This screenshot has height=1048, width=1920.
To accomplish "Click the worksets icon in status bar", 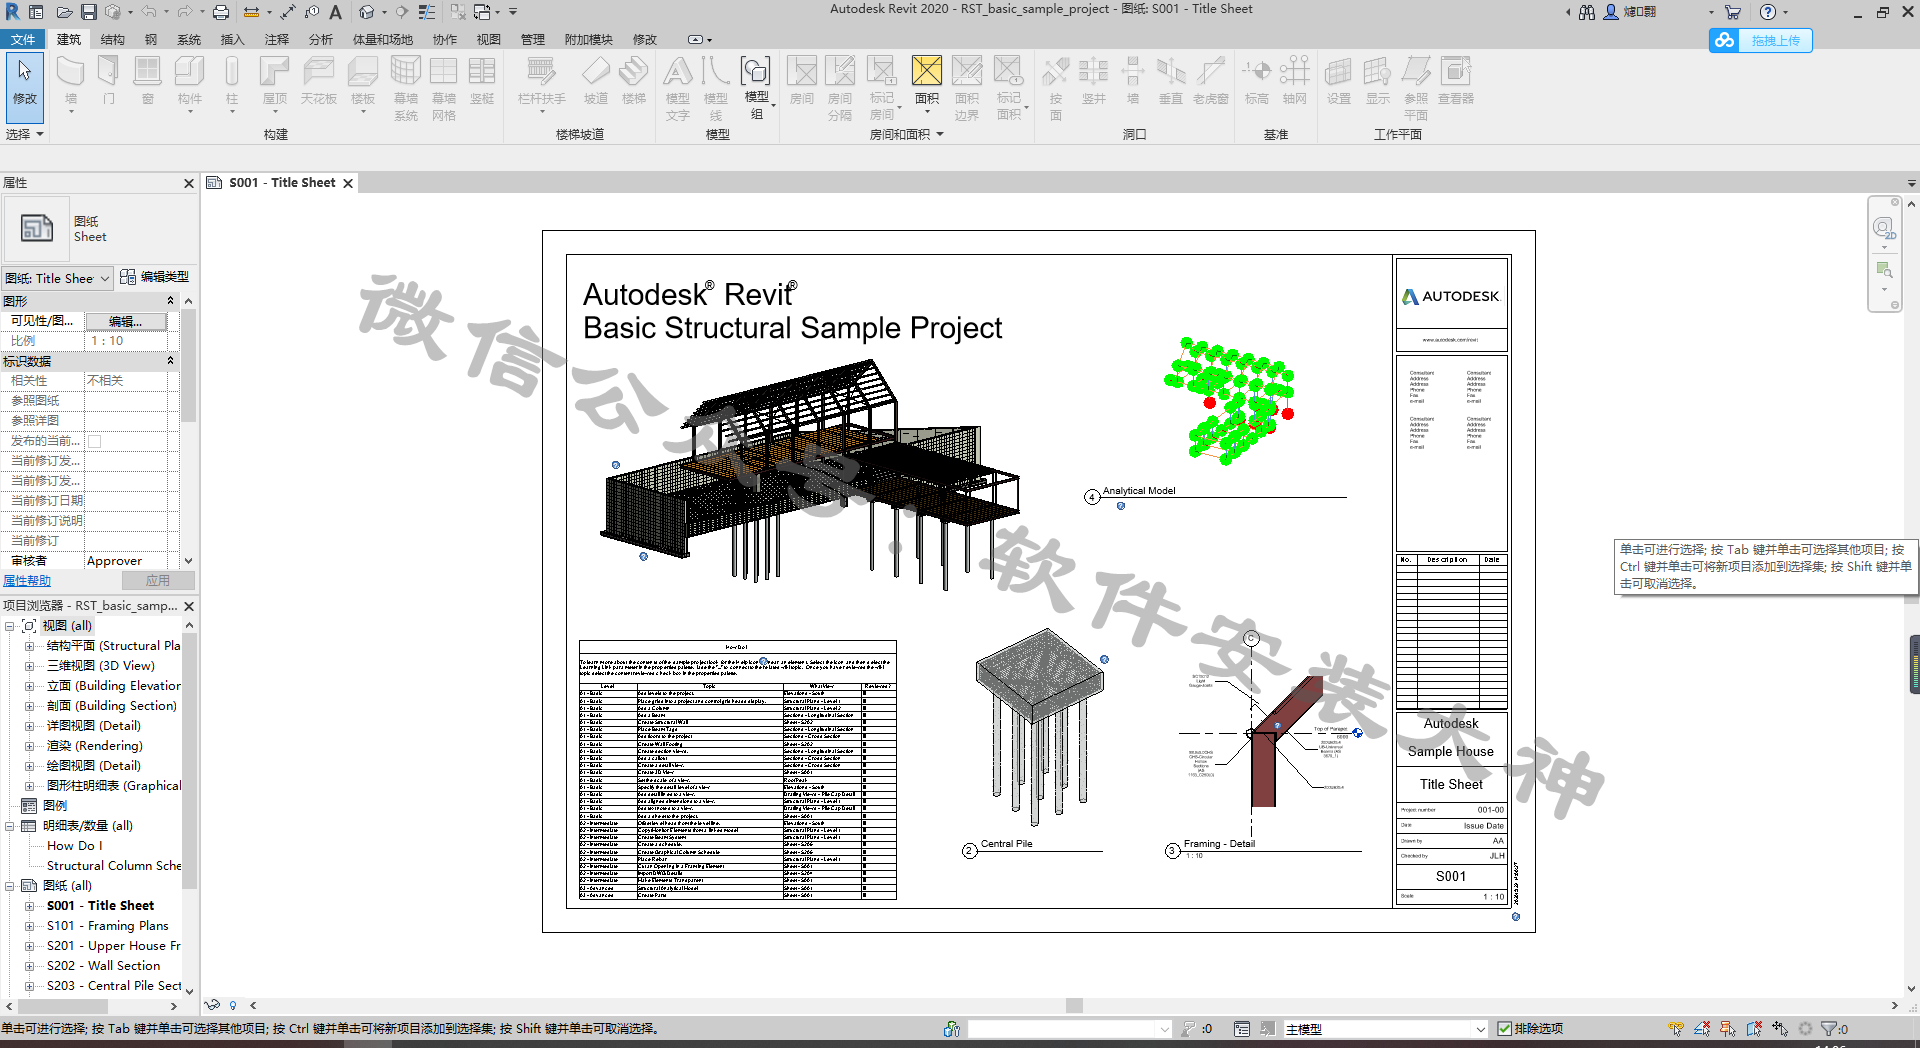I will [x=951, y=1029].
